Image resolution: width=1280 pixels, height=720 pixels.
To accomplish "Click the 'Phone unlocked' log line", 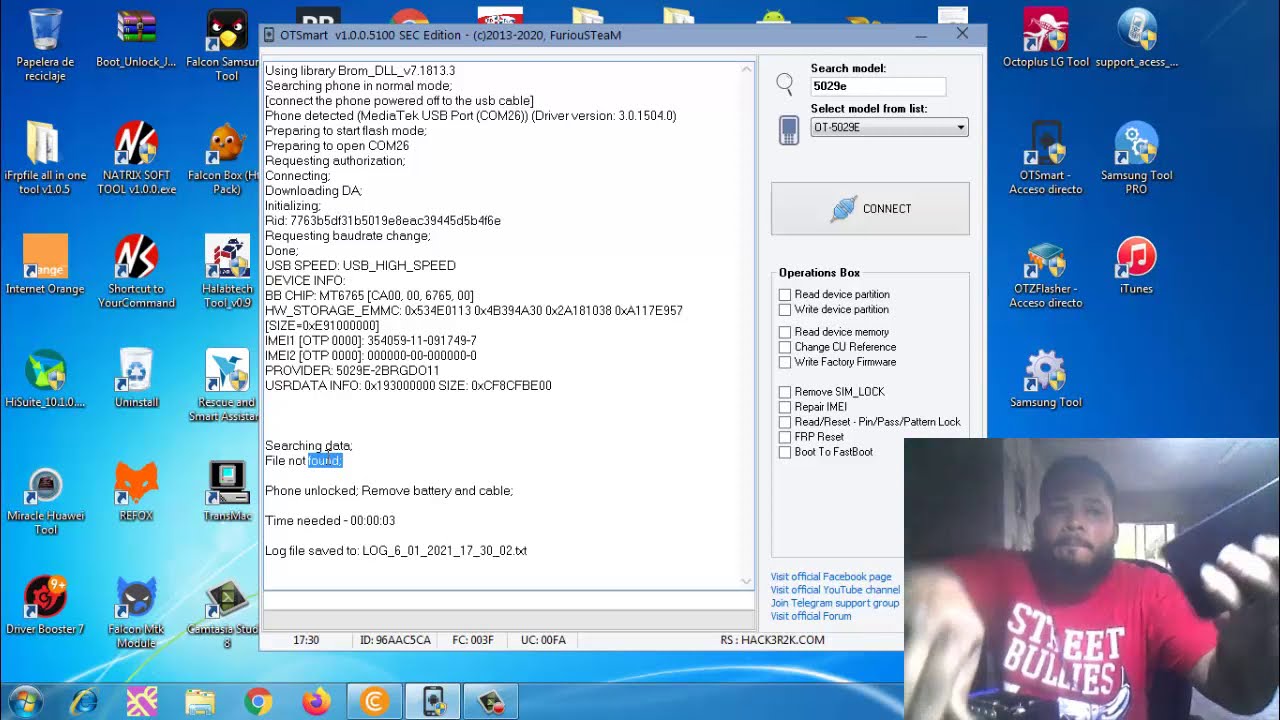I will pos(389,491).
